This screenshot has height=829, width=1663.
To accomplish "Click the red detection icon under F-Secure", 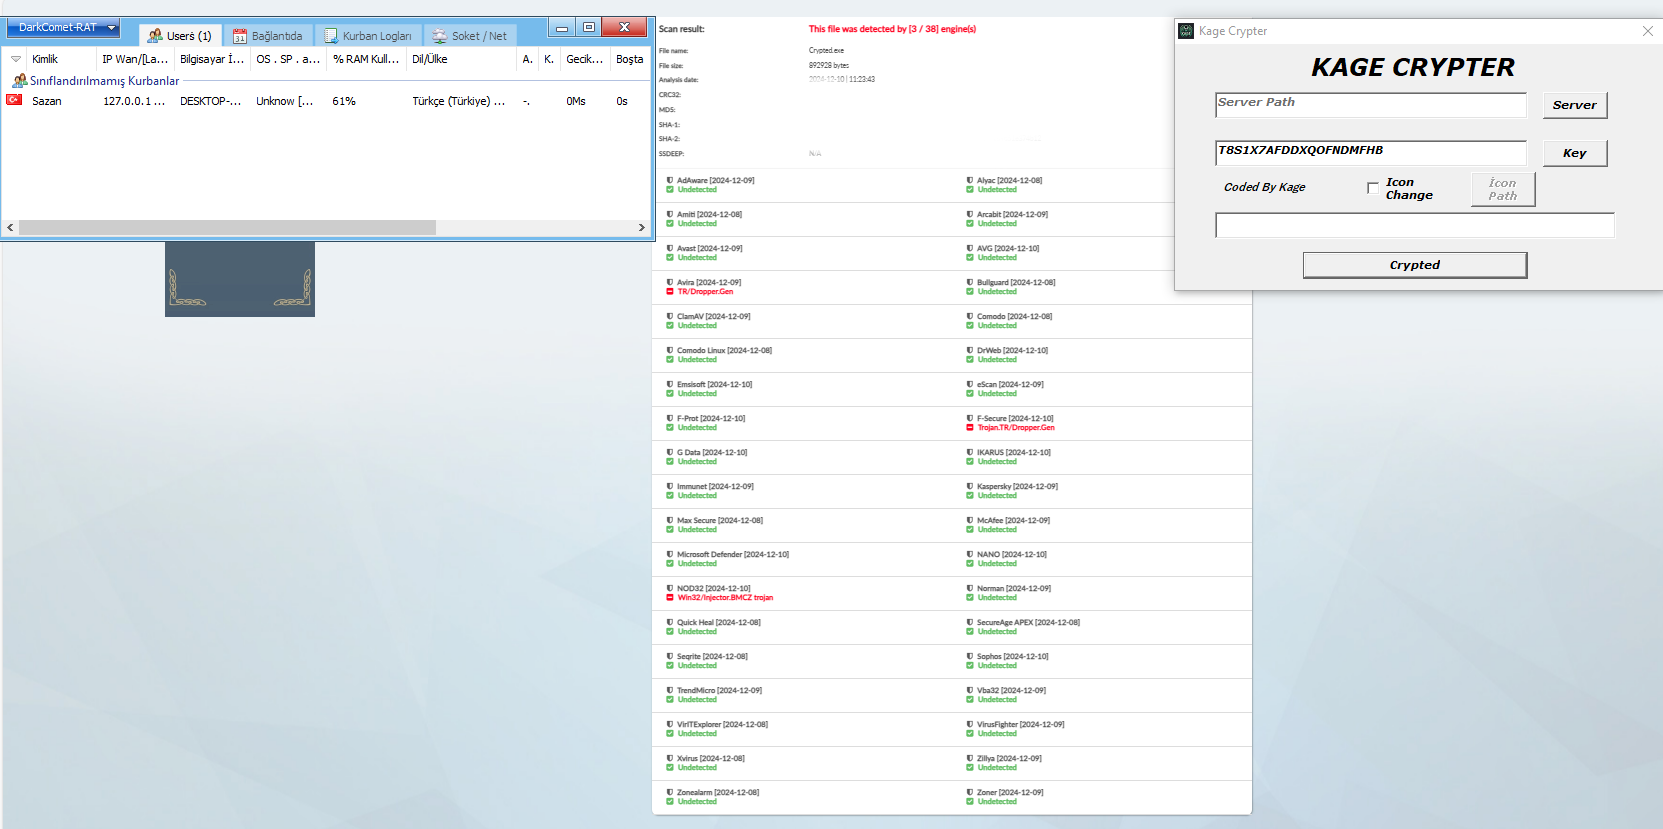I will [x=970, y=428].
